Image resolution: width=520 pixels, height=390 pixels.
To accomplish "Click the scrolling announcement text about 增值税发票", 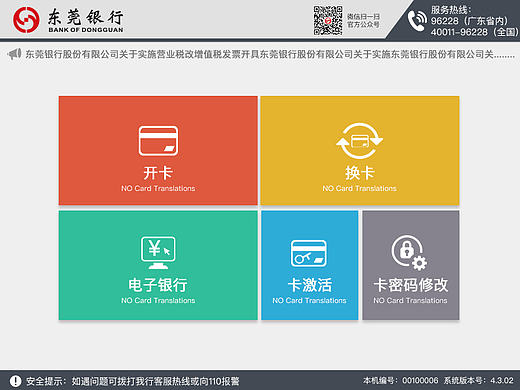I will point(270,54).
